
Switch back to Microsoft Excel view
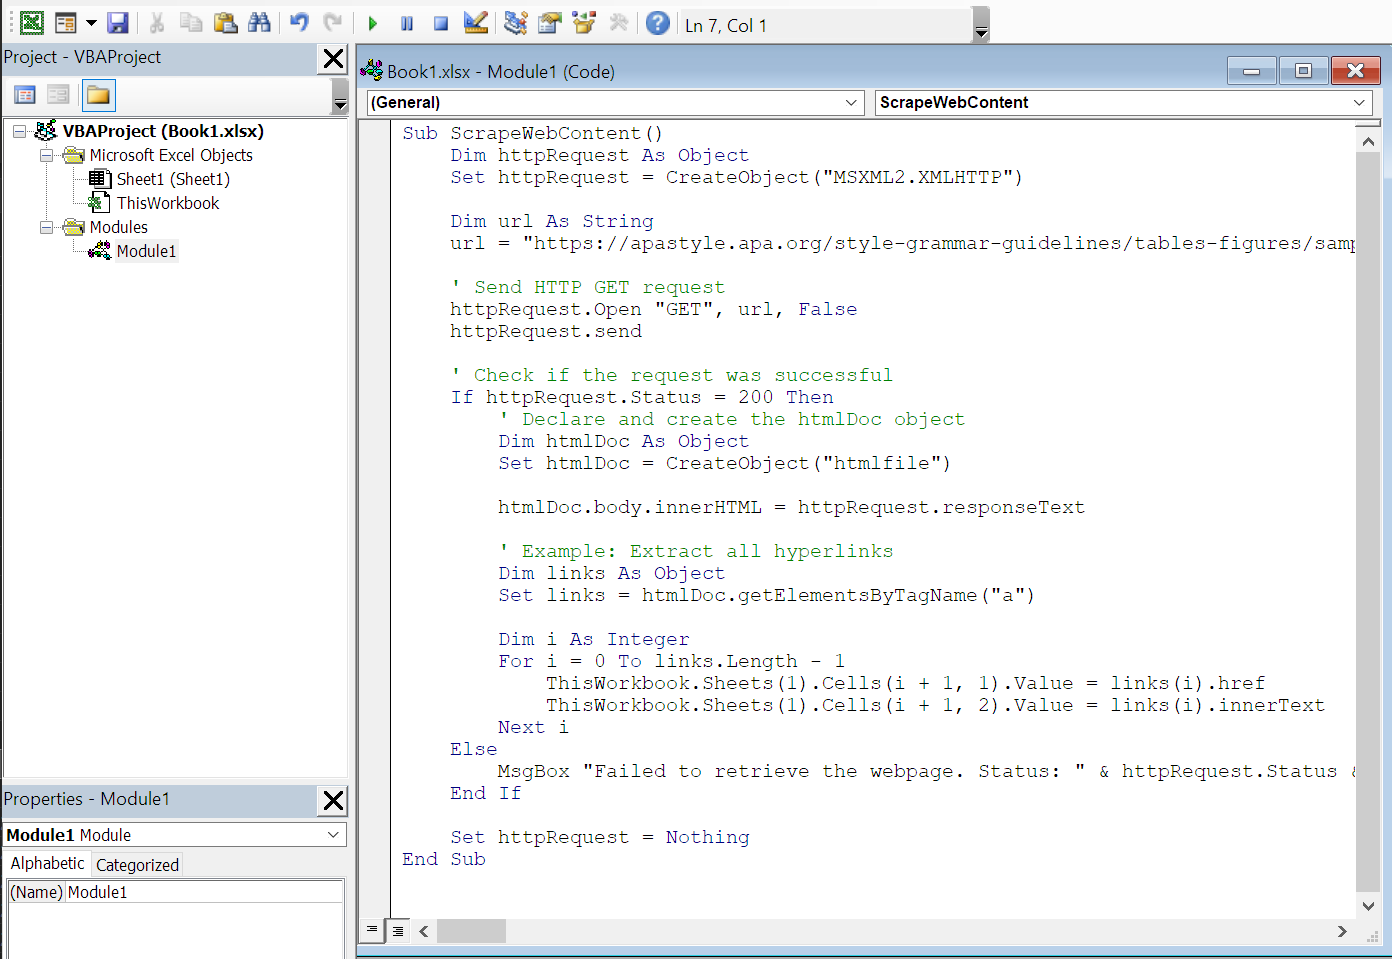32,22
